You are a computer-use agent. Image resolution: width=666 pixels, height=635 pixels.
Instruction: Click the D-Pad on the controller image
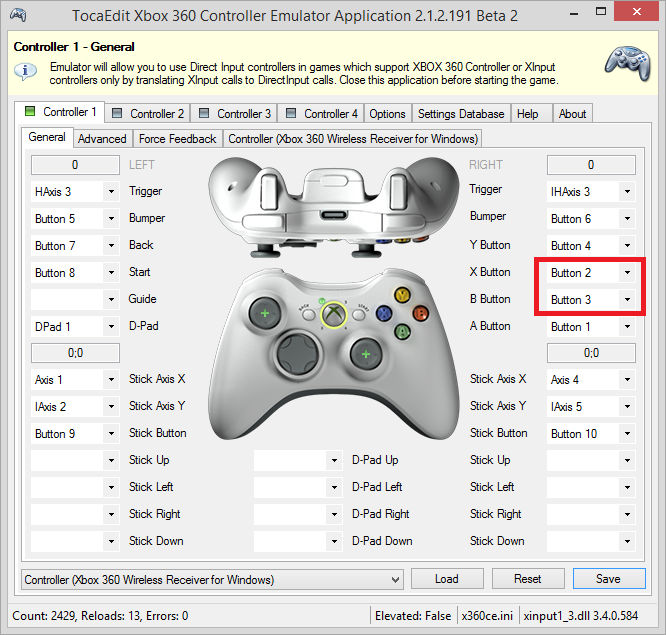(x=297, y=354)
